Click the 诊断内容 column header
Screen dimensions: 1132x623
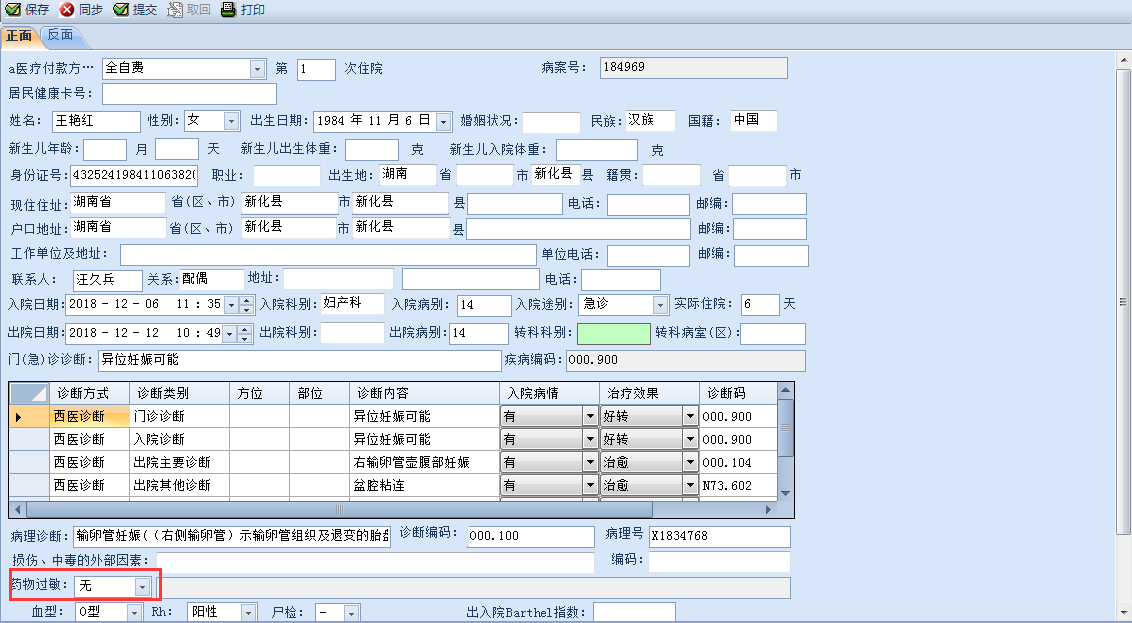coord(424,393)
